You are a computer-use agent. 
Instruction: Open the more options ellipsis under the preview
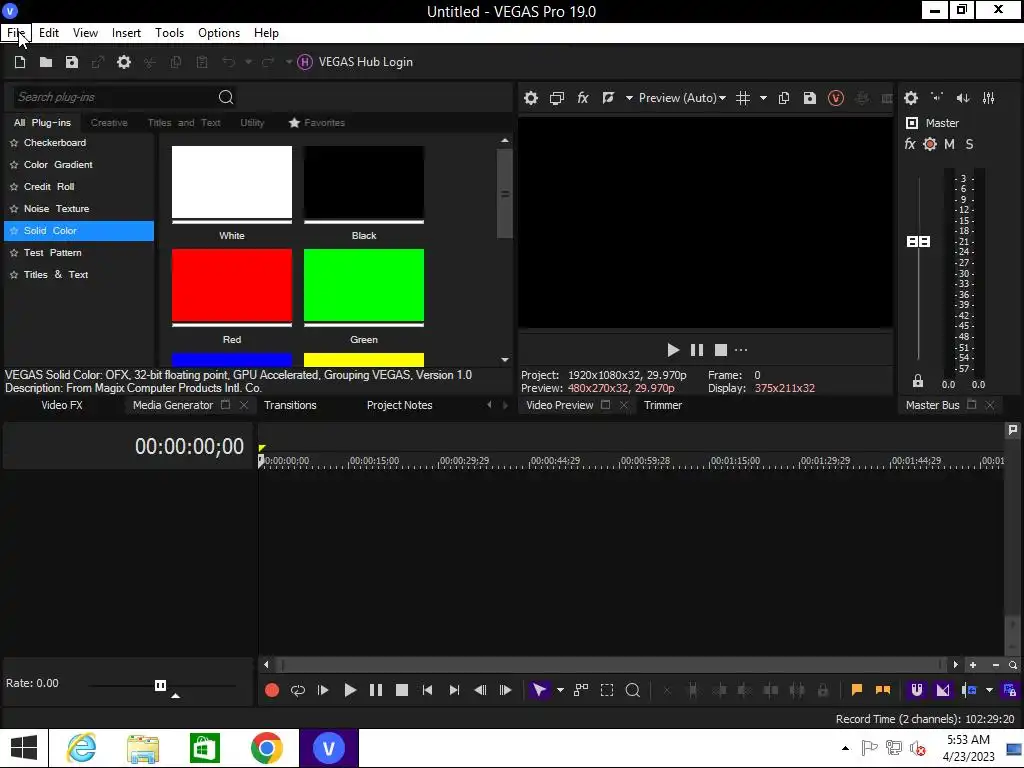741,350
